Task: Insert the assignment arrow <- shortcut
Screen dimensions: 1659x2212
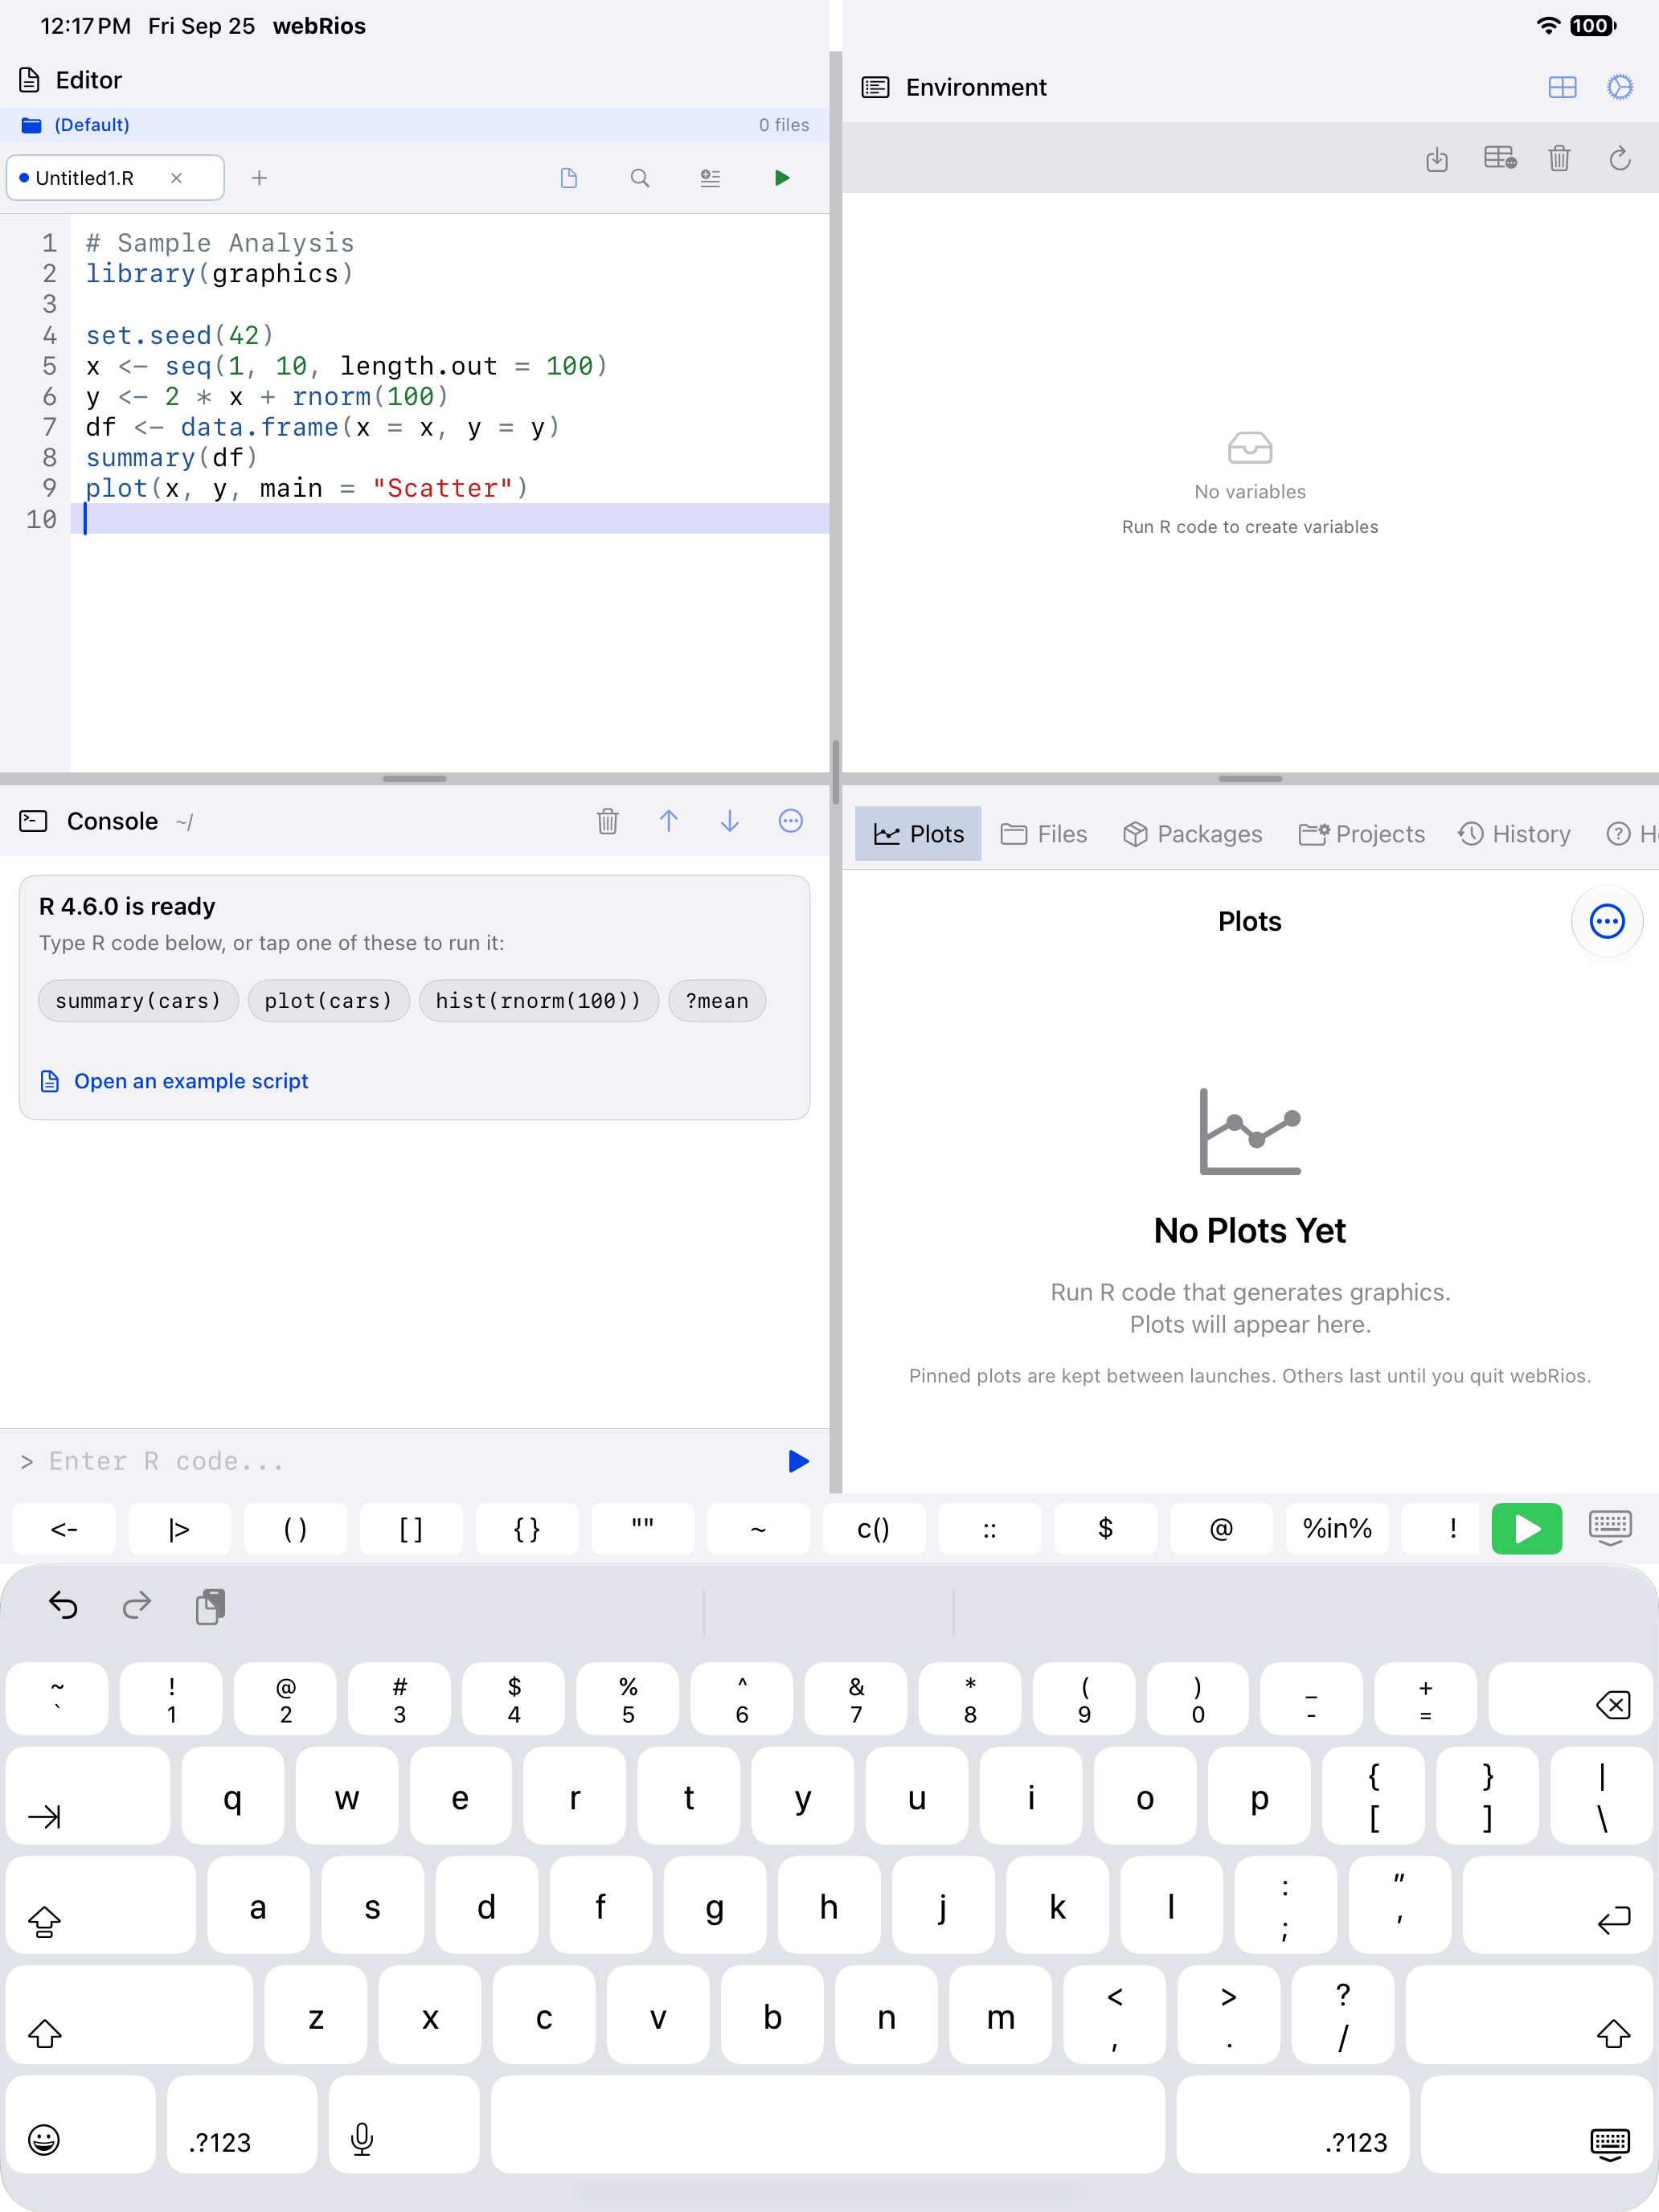Action: pyautogui.click(x=64, y=1528)
